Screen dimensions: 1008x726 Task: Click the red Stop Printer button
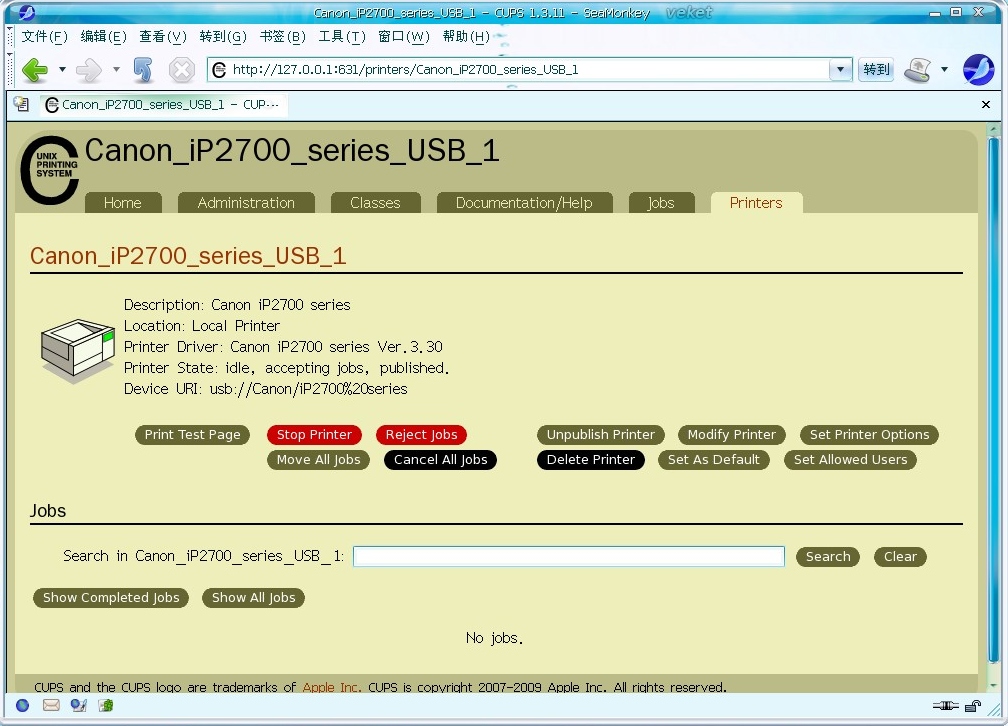point(314,435)
